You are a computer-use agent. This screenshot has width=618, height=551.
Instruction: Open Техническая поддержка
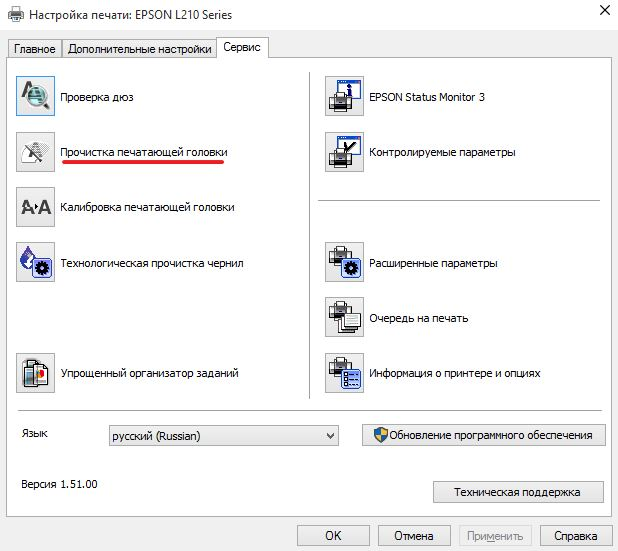click(518, 492)
